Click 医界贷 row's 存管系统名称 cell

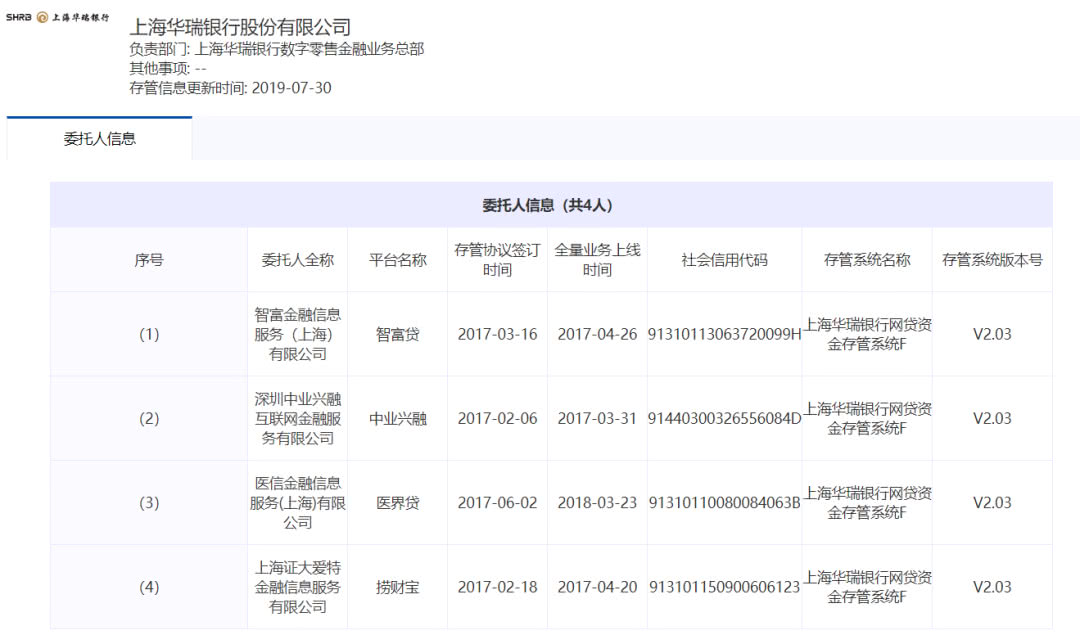coord(867,503)
